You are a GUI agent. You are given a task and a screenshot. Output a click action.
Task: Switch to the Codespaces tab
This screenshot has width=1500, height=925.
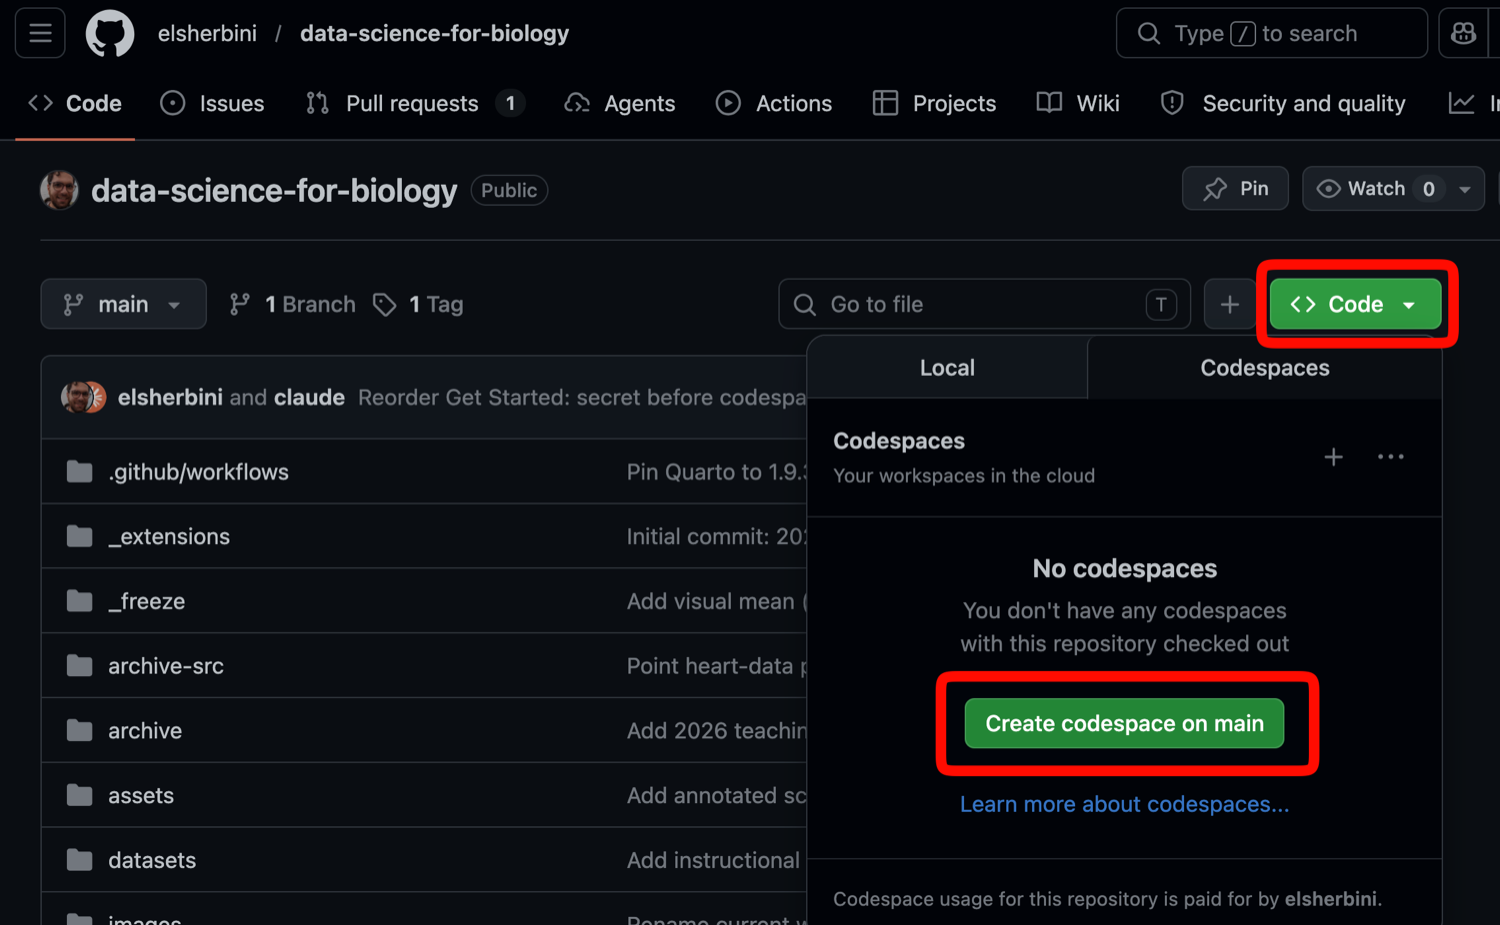coord(1265,367)
